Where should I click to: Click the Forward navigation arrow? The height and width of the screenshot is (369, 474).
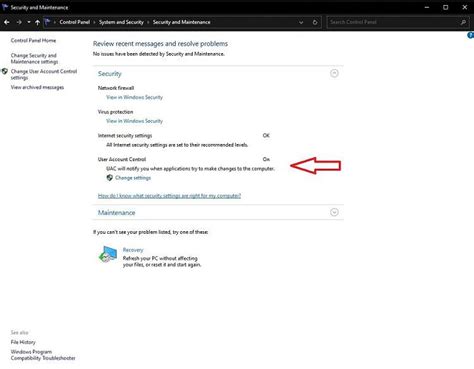[19, 22]
